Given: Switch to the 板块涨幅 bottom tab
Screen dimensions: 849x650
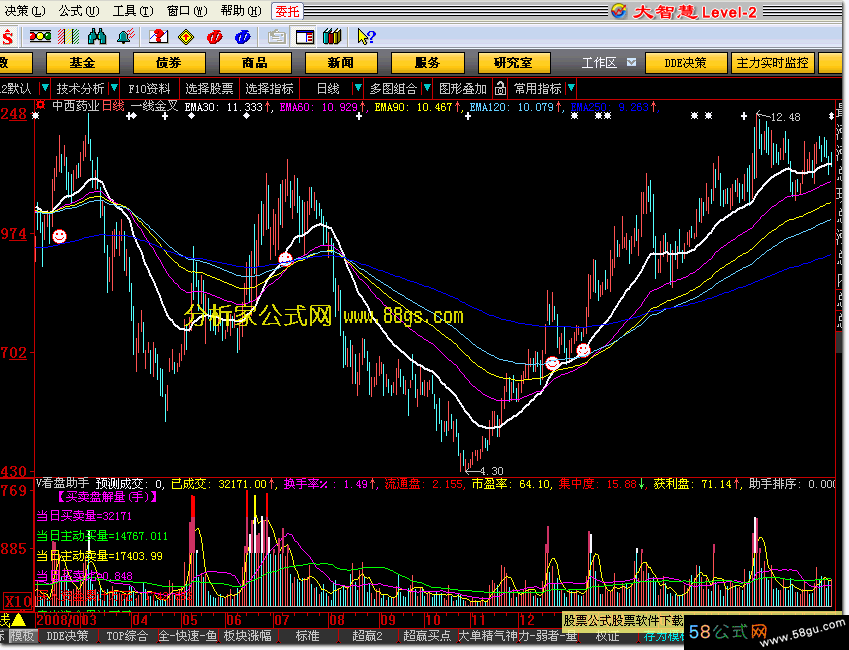Looking at the screenshot, I should 248,636.
